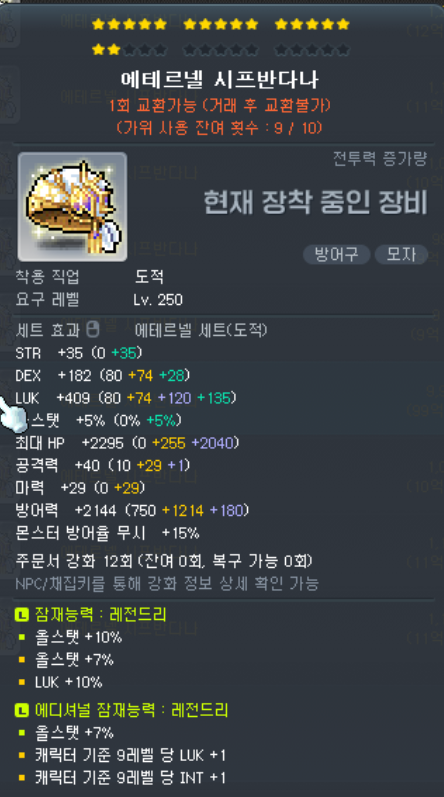Viewport: 444px width, 797px height.
Task: Click the last yellow star in top row
Action: [343, 24]
